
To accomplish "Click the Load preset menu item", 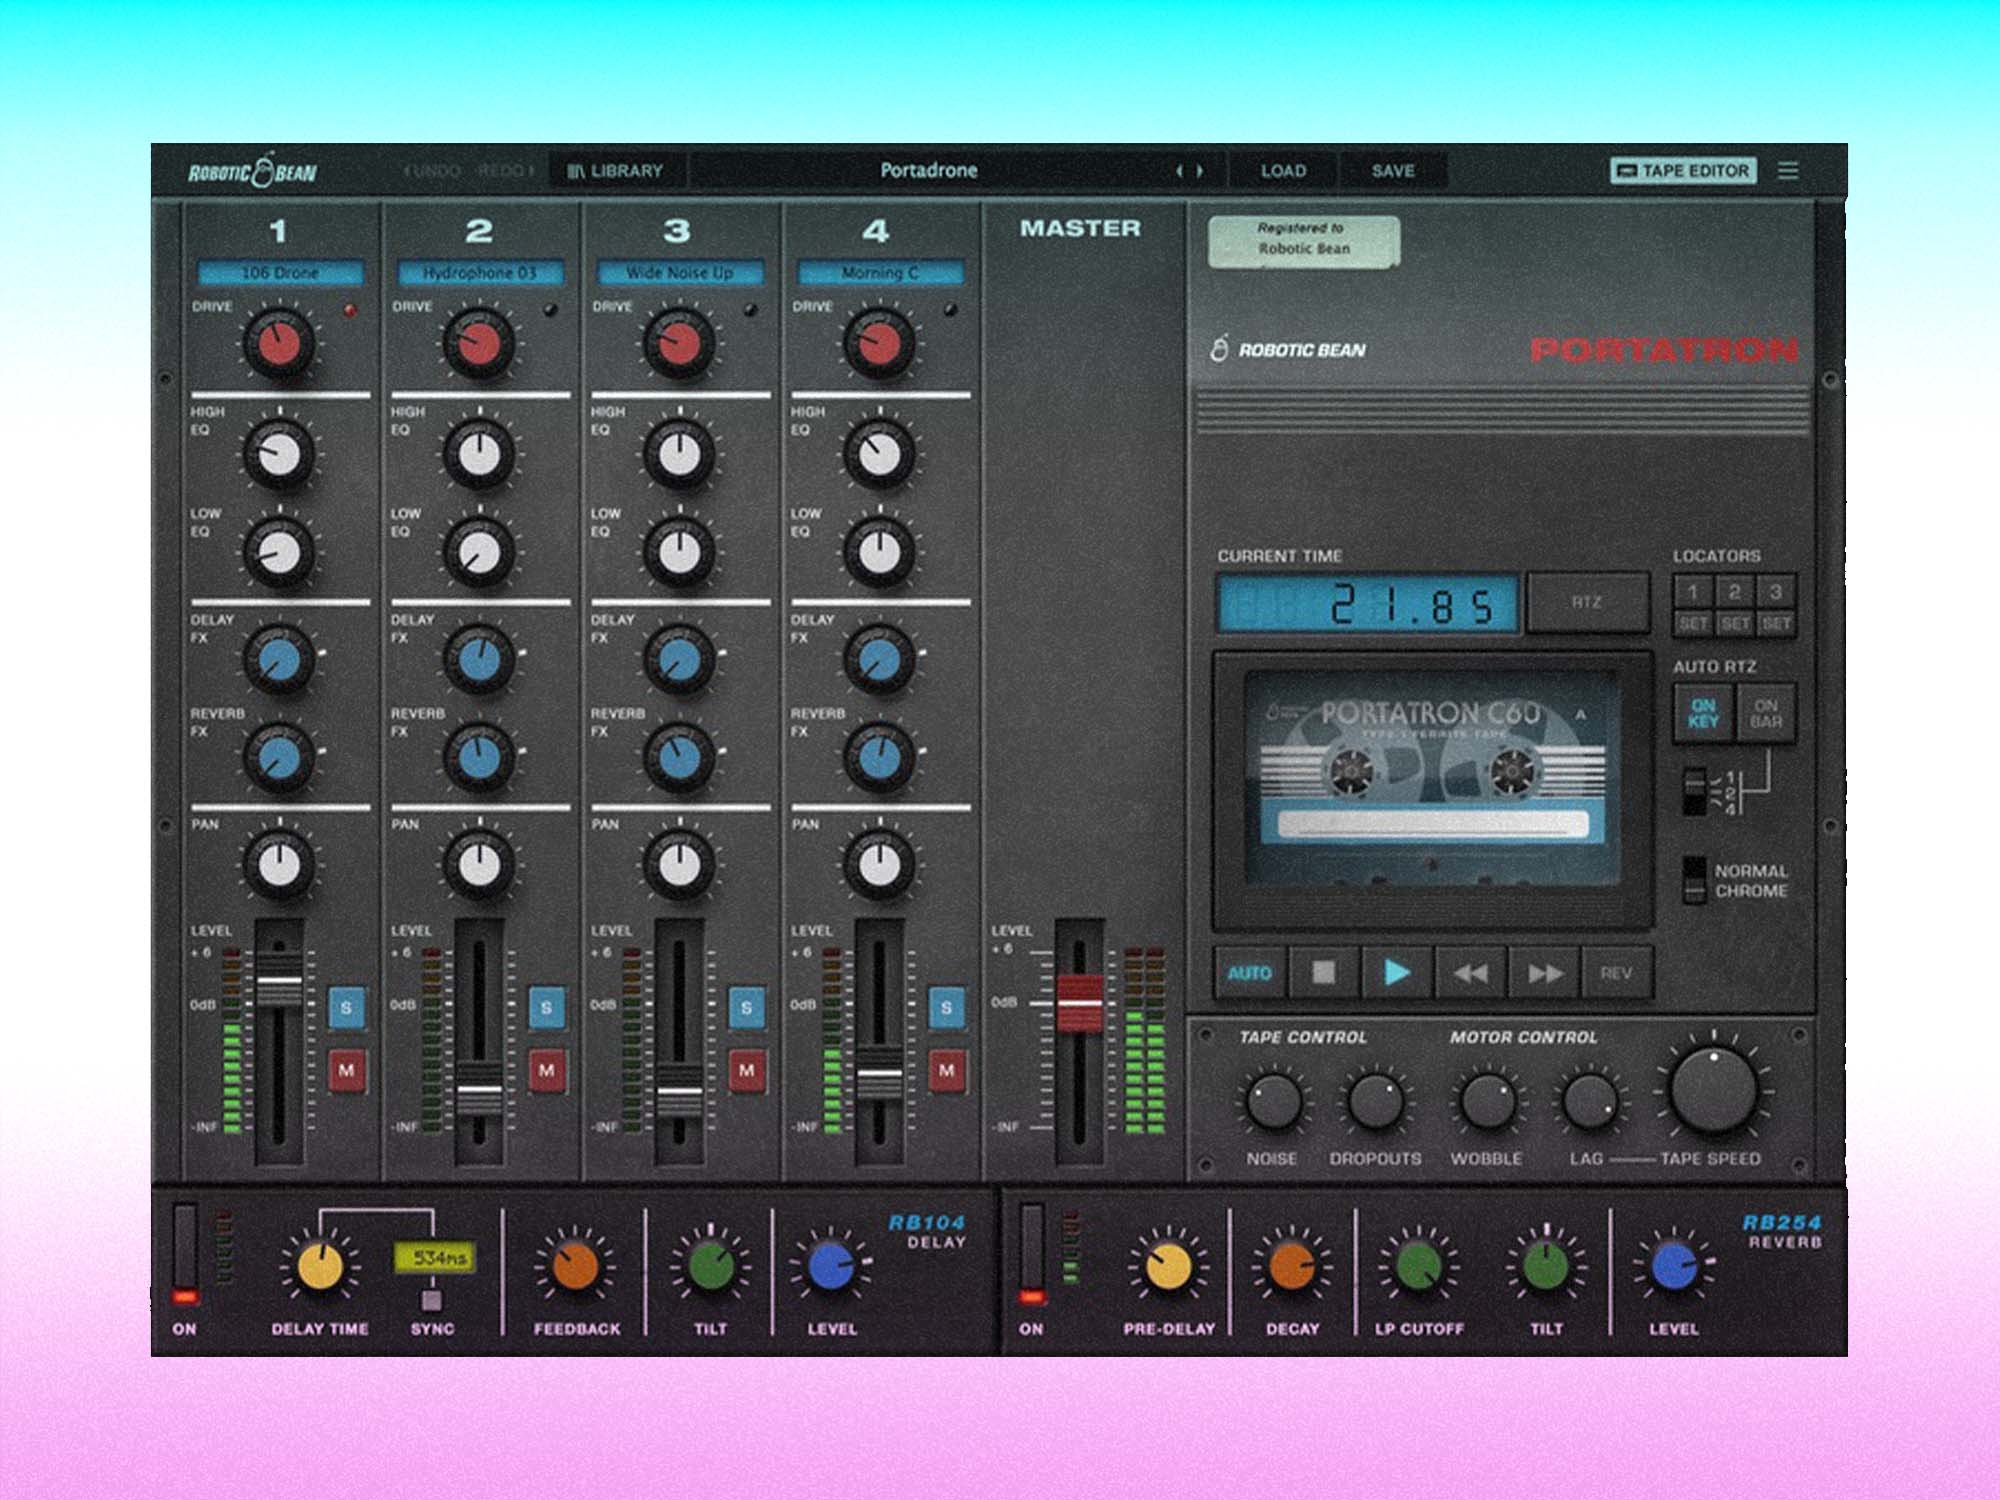I will (x=1283, y=171).
